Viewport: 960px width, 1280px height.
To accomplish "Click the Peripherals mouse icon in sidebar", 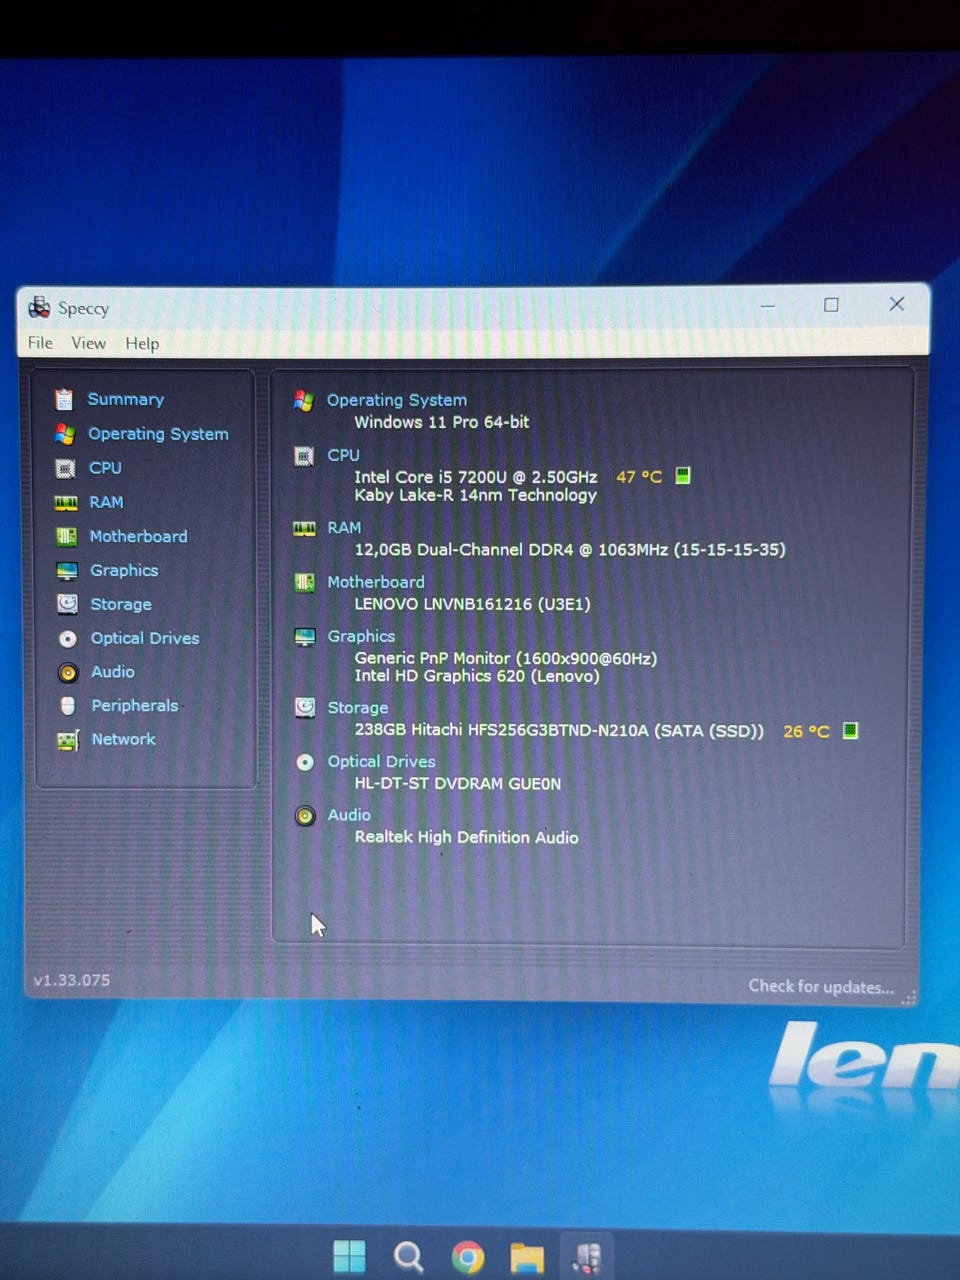I will coord(68,706).
